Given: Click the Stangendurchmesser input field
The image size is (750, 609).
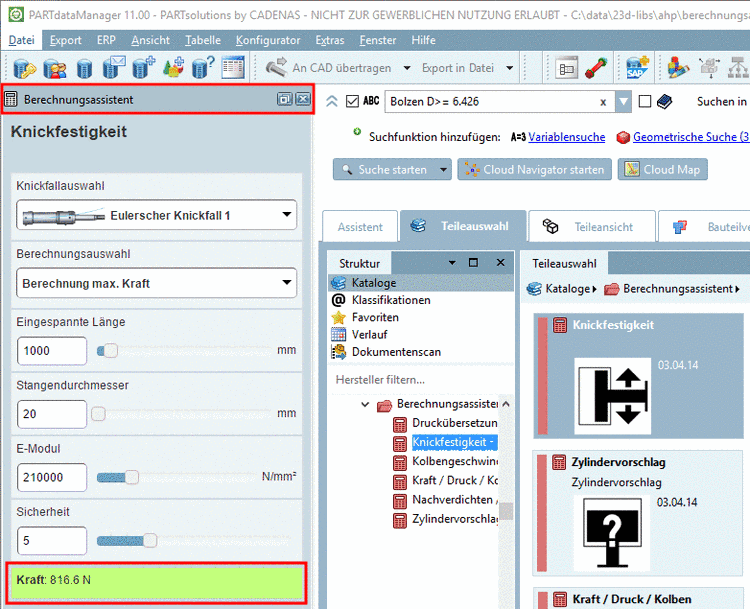Looking at the screenshot, I should (x=52, y=414).
